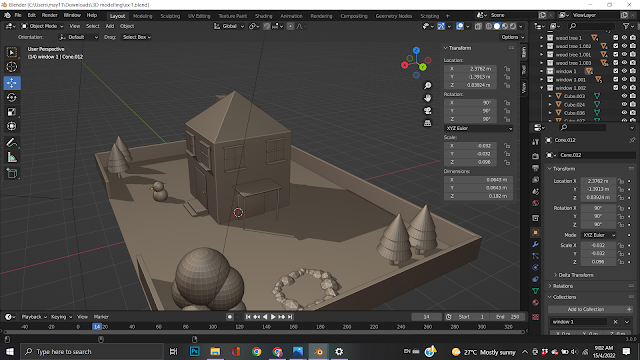Select the Select Box tool in the toolbar
This screenshot has height=360, width=640.
point(11,52)
